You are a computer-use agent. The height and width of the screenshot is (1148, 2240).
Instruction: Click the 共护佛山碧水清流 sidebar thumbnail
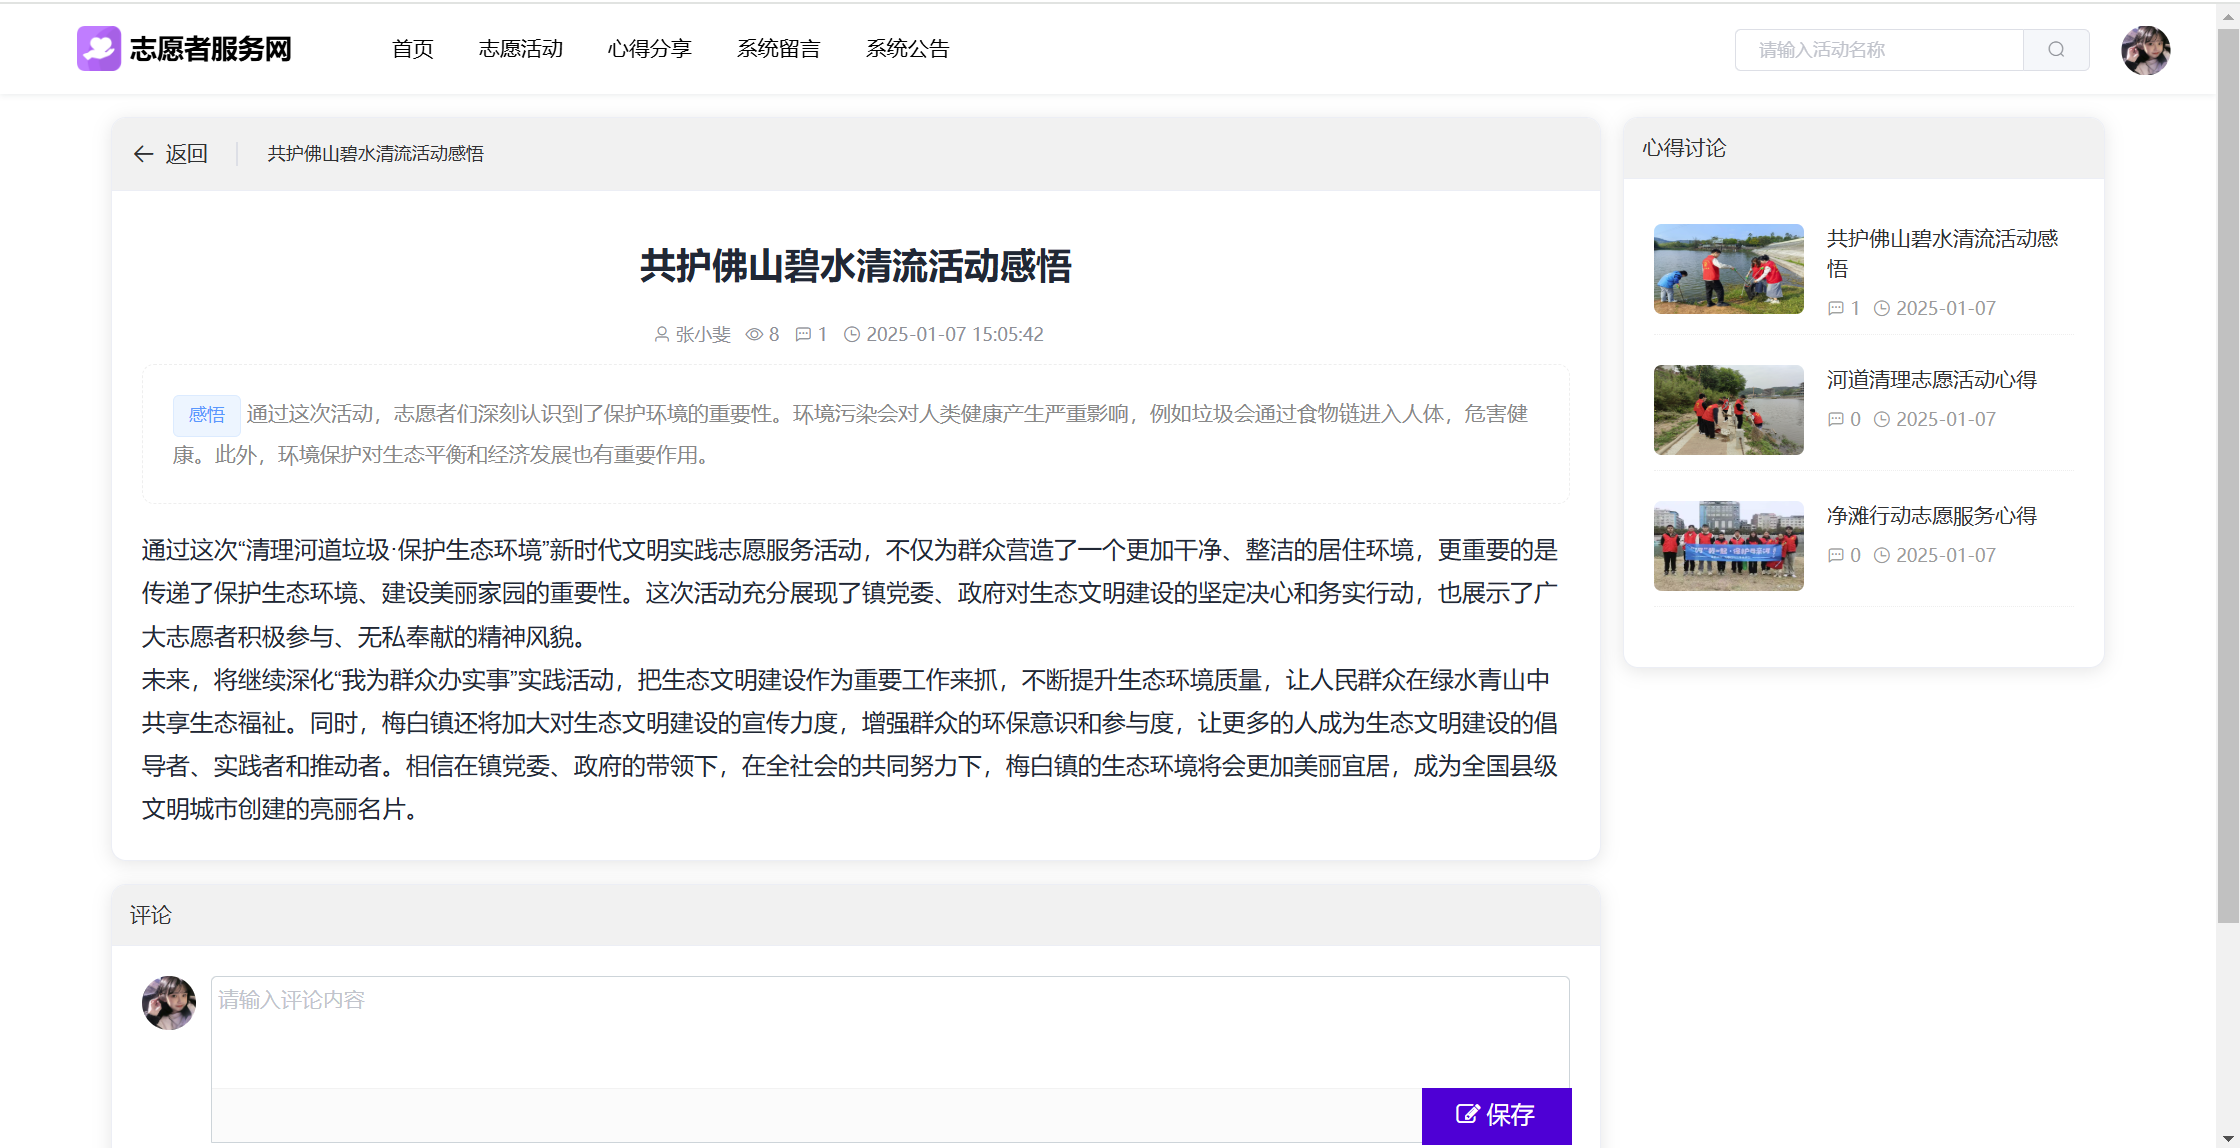1728,269
